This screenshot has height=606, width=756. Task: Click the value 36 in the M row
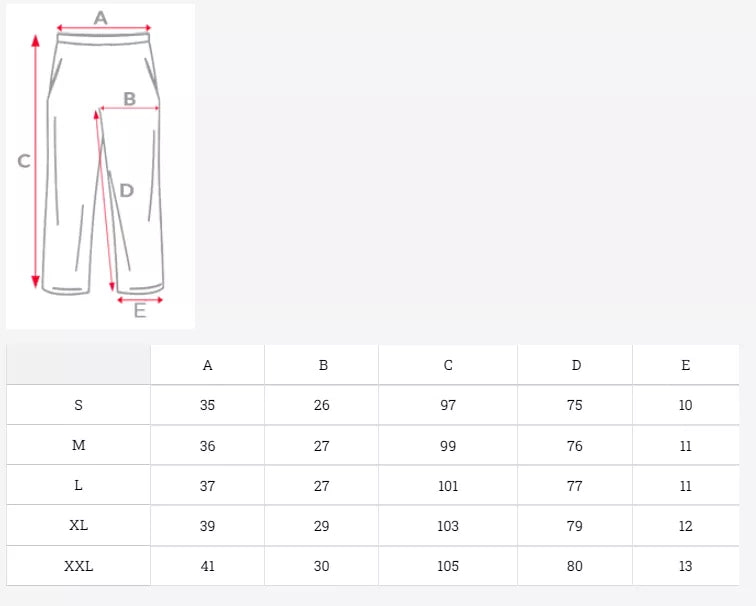[207, 446]
